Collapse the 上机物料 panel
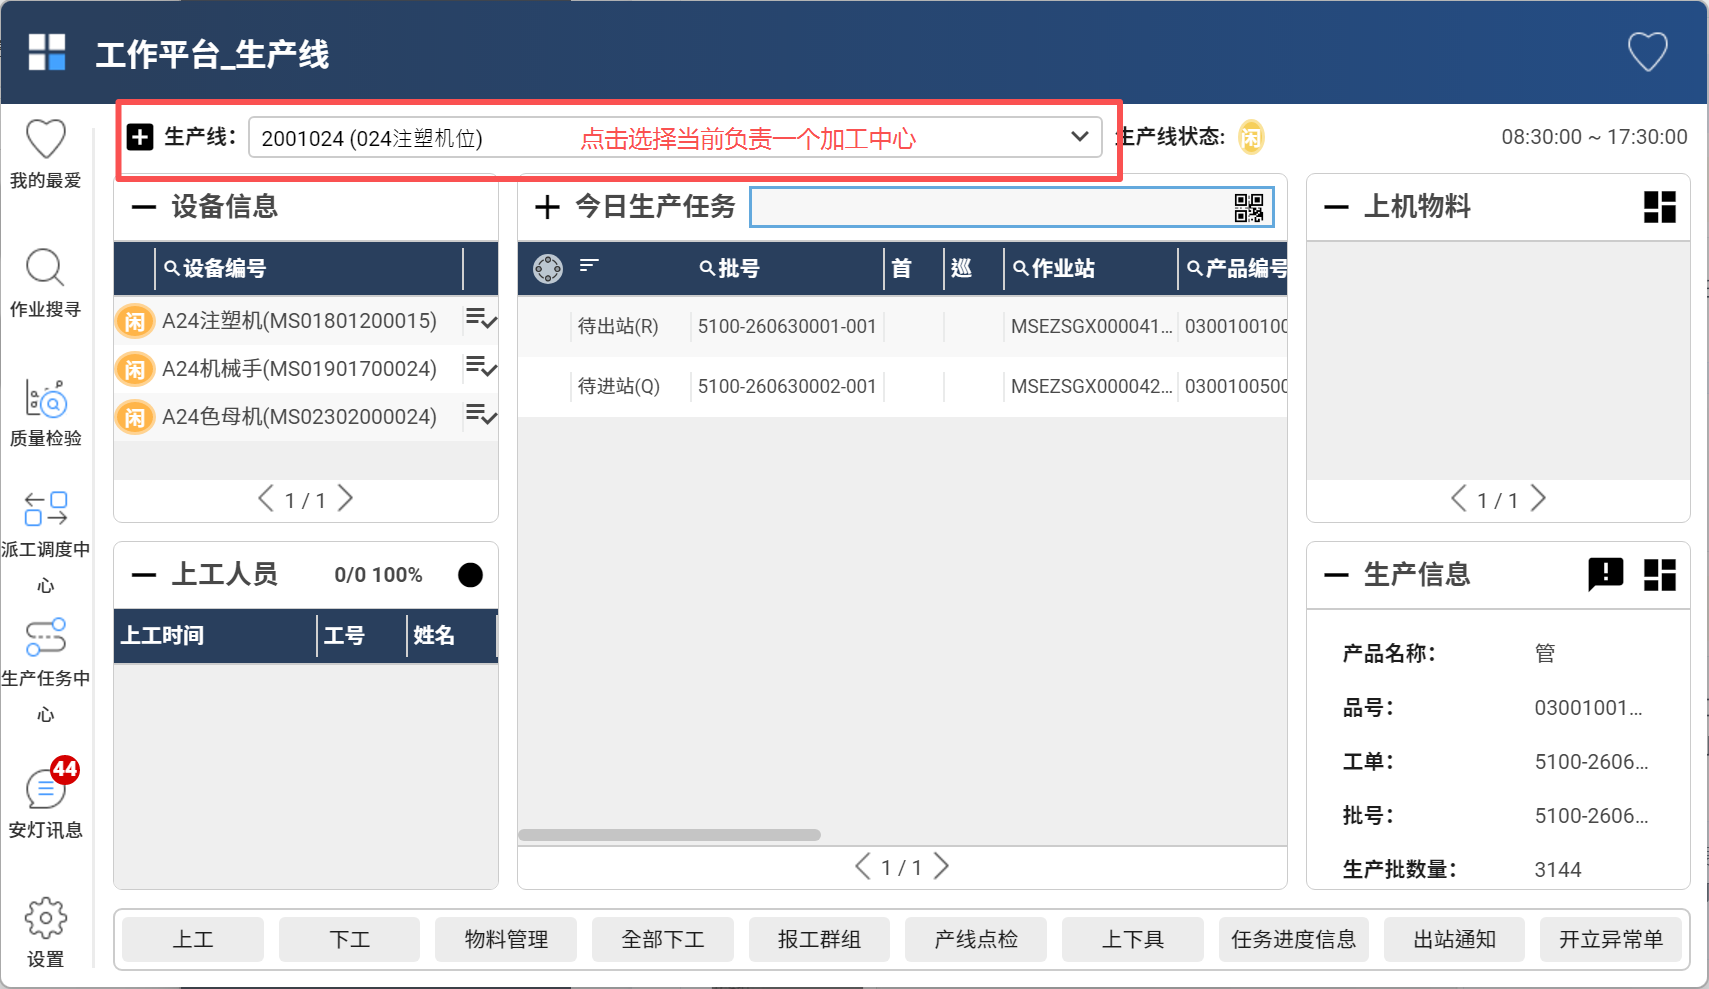1709x989 pixels. click(1336, 207)
